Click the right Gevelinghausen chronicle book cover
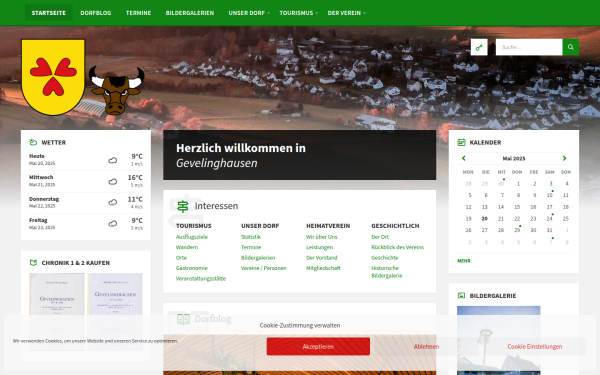 pyautogui.click(x=115, y=312)
